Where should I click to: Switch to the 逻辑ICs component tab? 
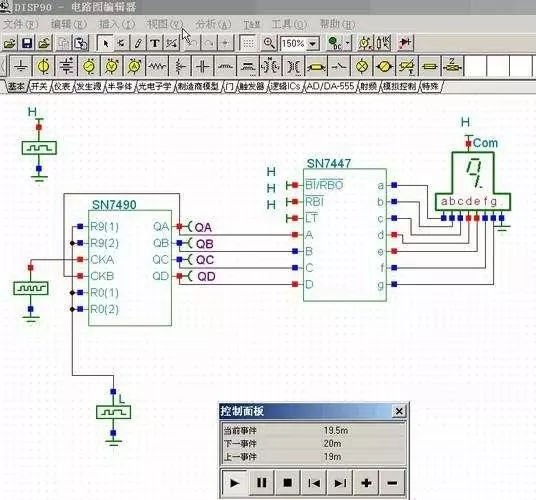[285, 86]
